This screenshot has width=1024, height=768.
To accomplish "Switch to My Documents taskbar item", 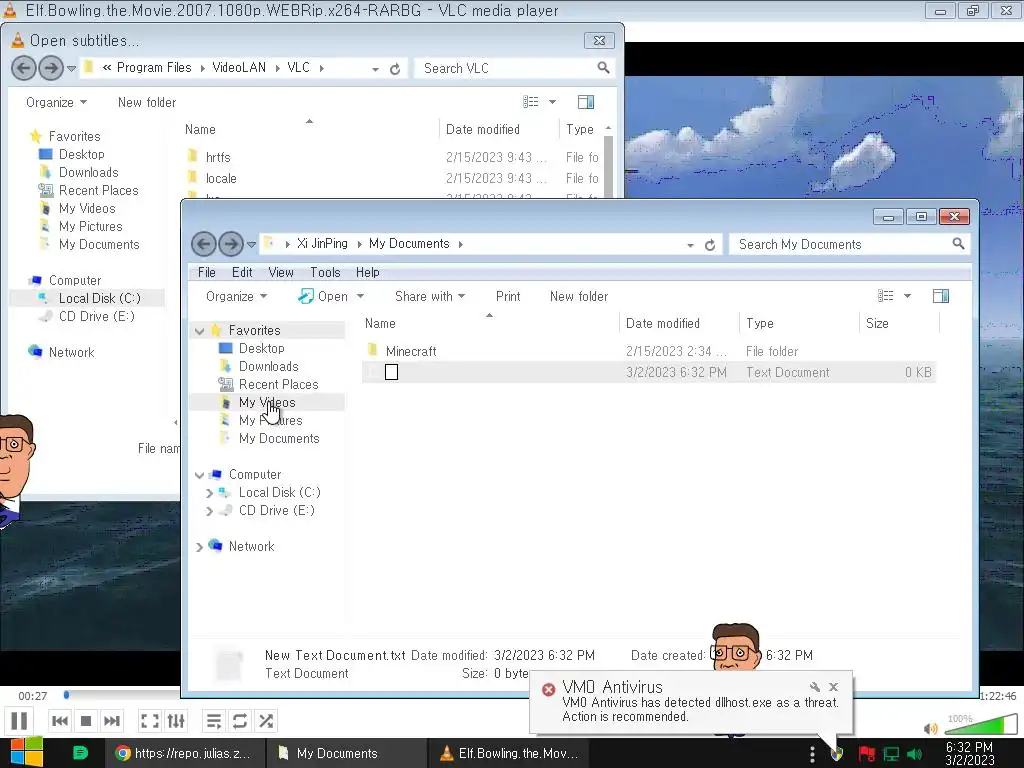I will (346, 753).
